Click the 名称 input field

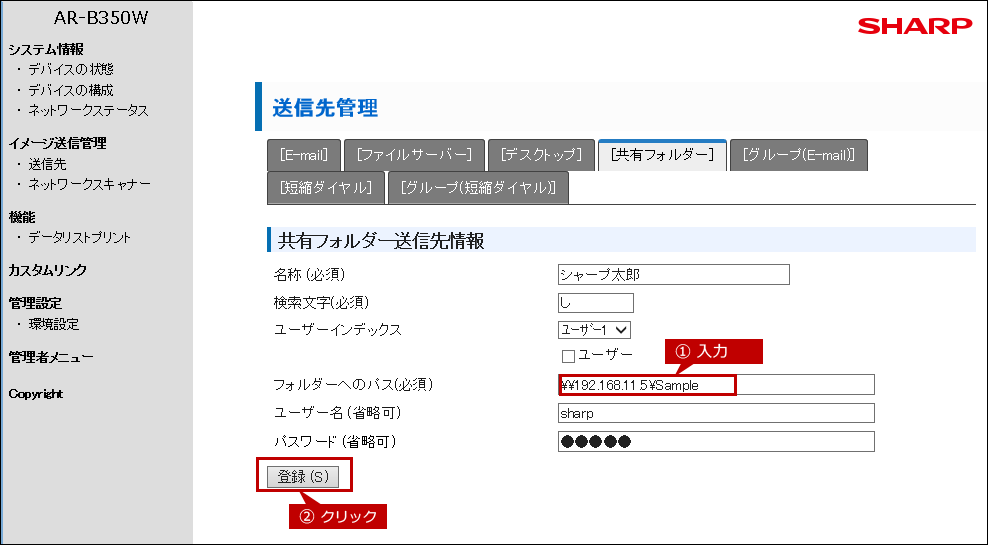[673, 275]
